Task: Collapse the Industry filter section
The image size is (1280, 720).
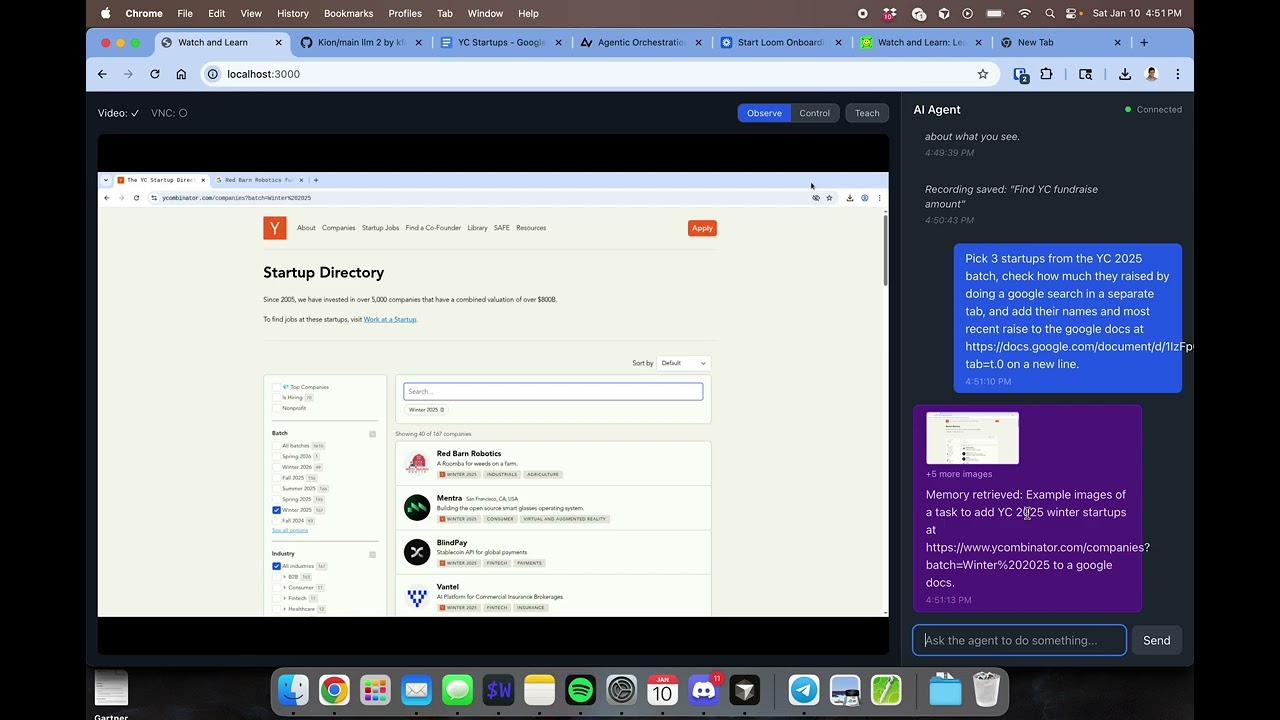Action: [373, 554]
